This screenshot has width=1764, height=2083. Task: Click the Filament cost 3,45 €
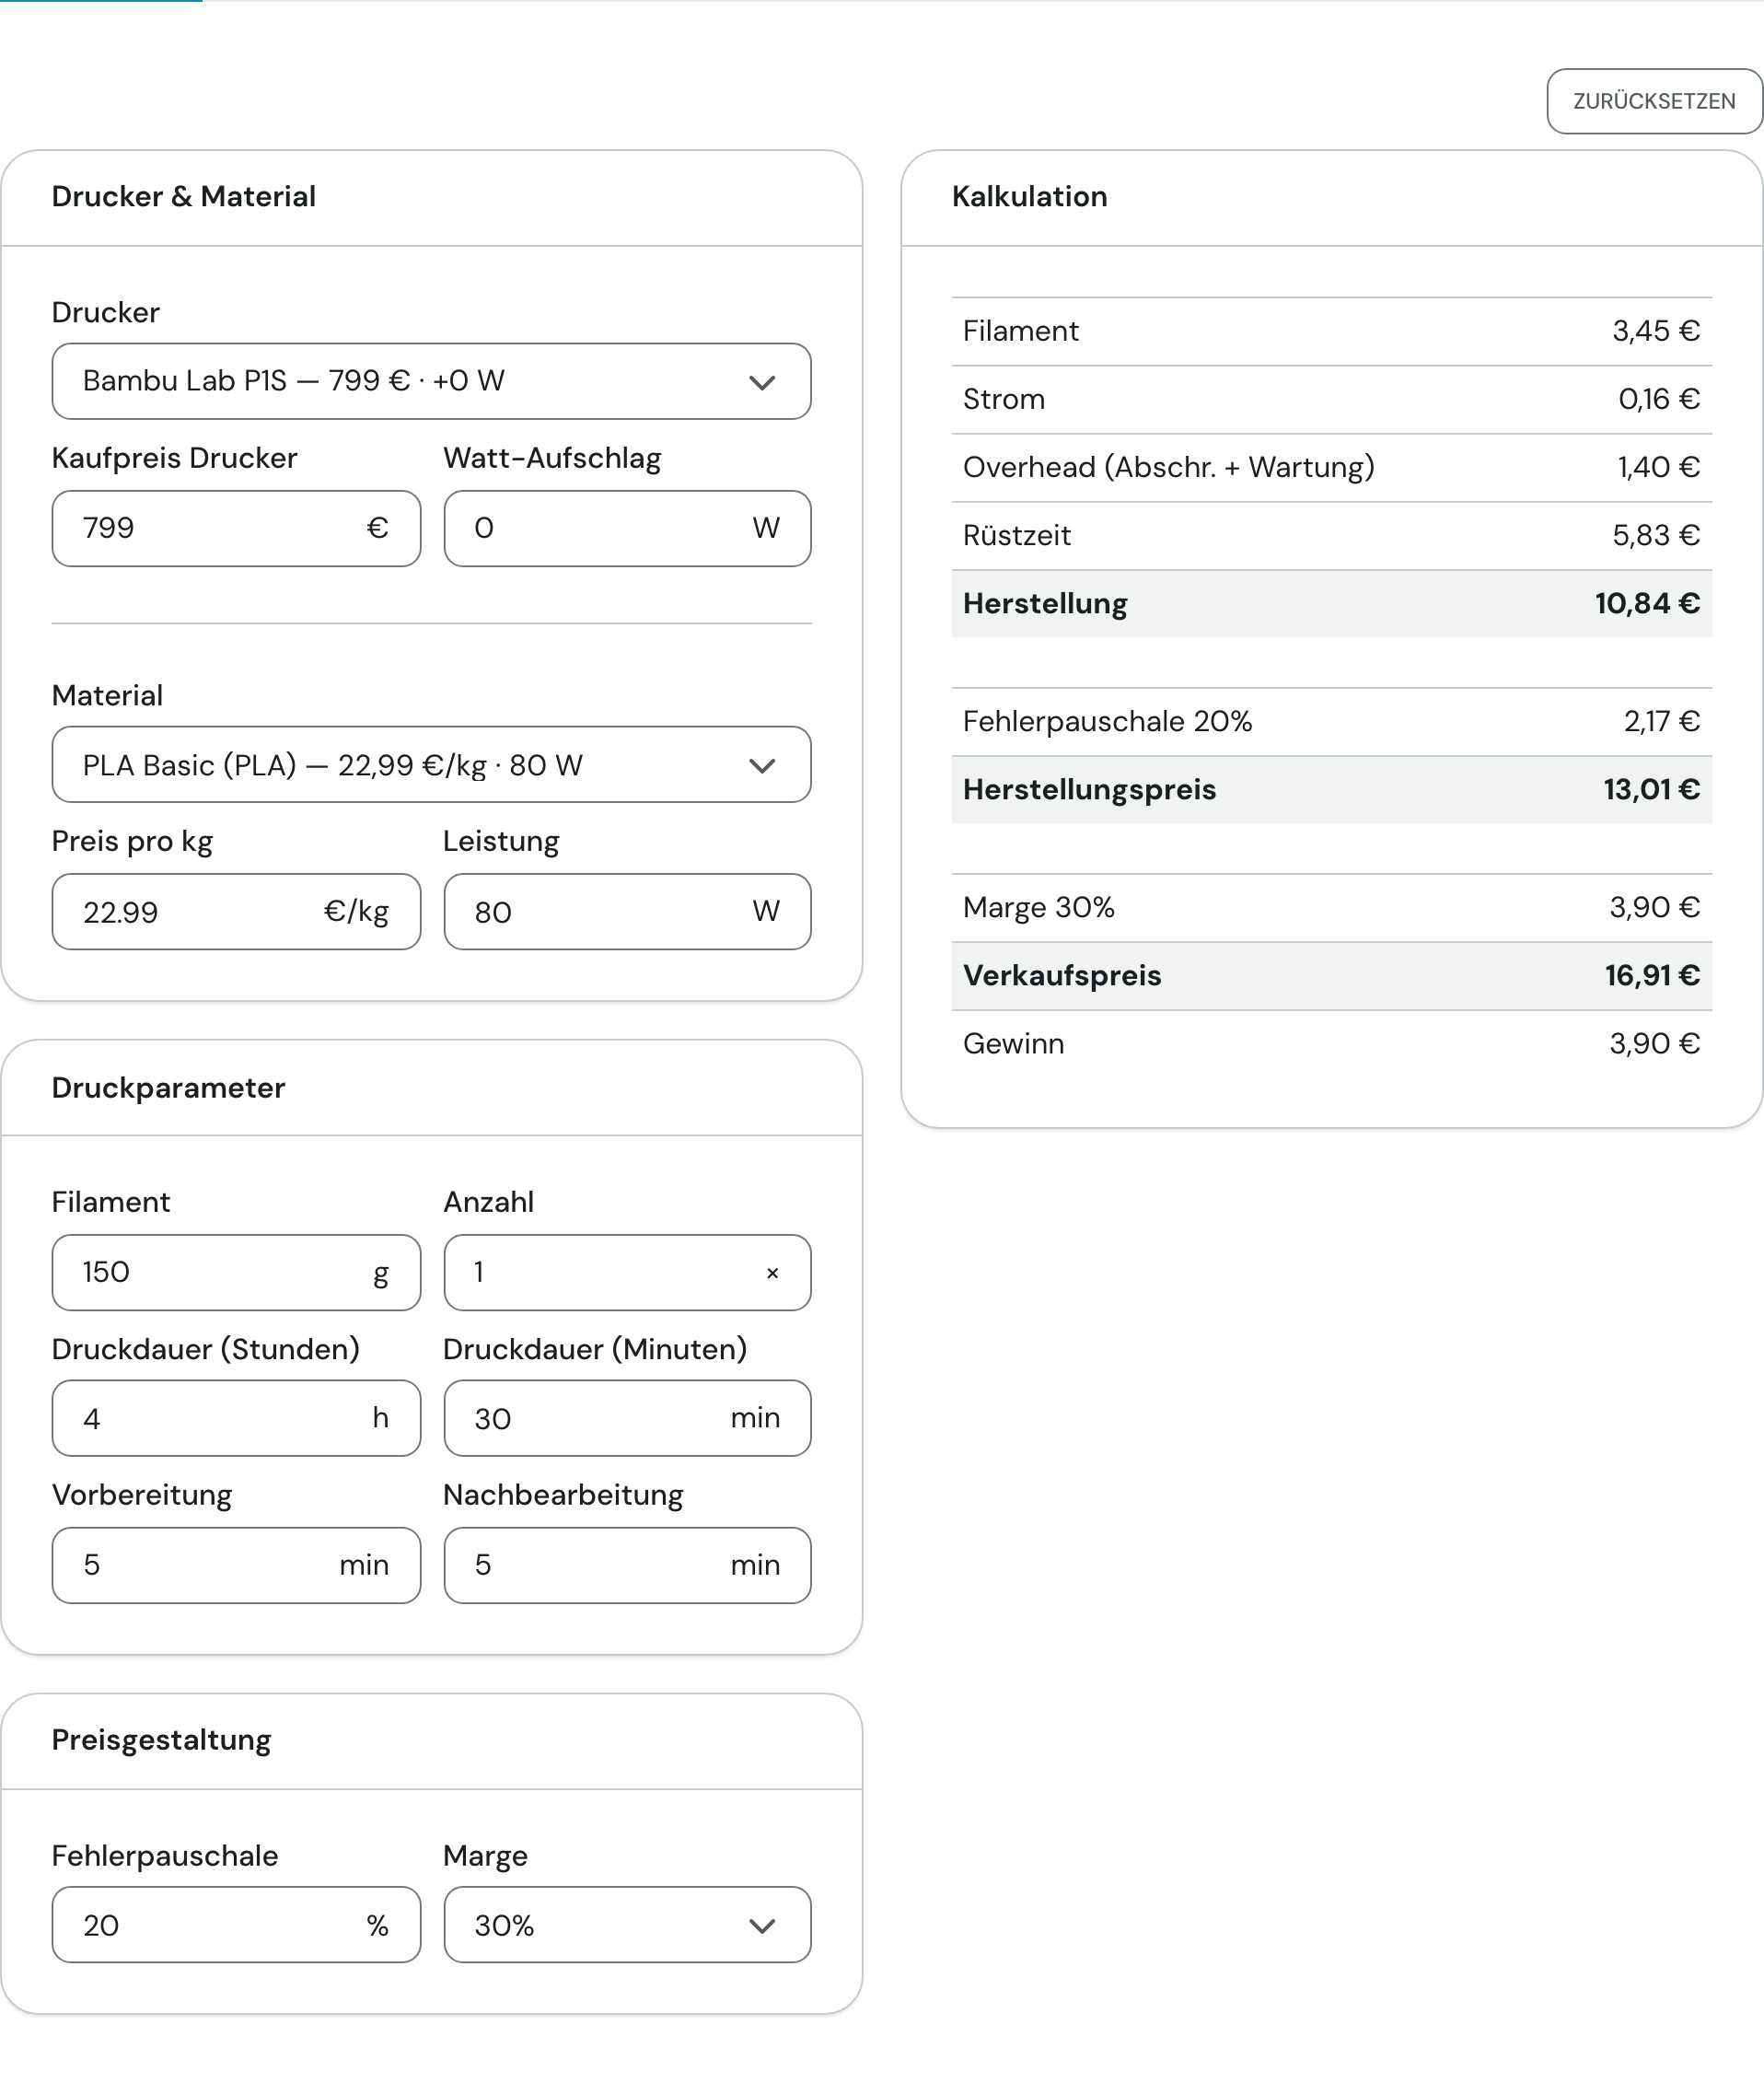pyautogui.click(x=1656, y=331)
